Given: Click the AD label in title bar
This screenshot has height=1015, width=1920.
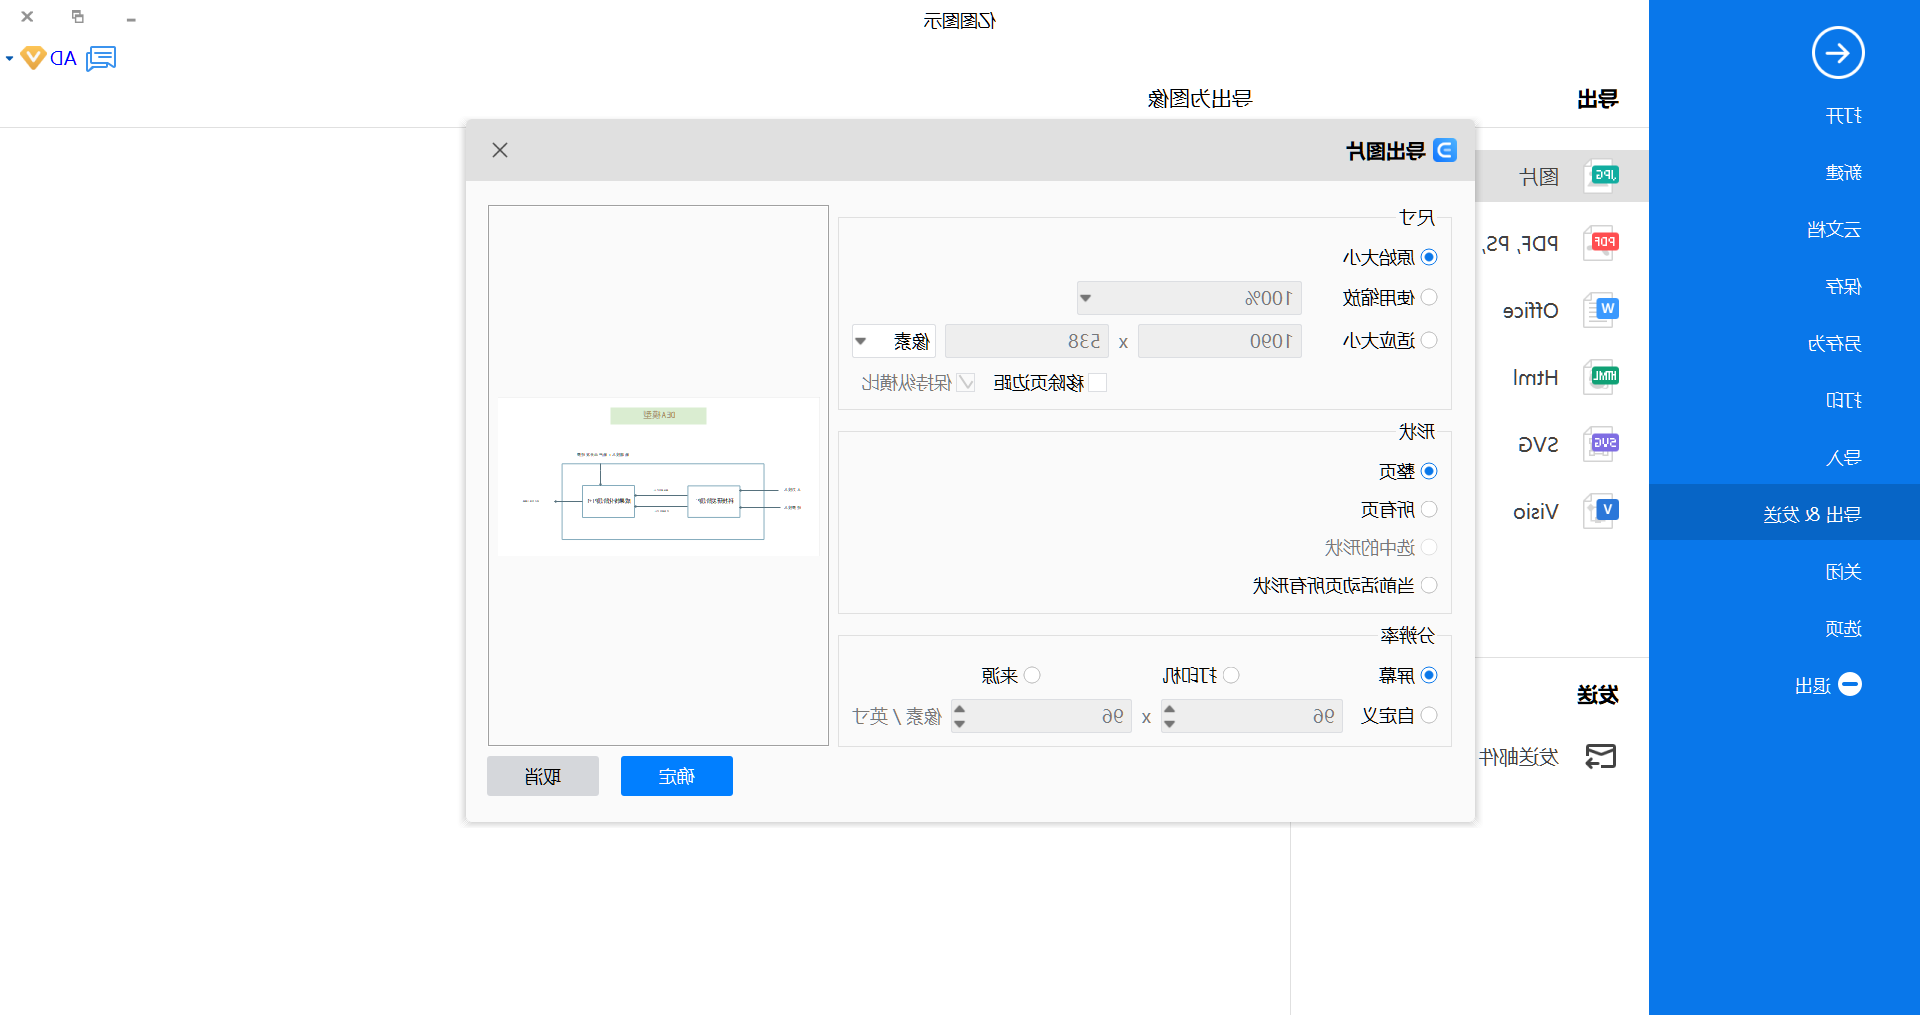Looking at the screenshot, I should (x=63, y=59).
